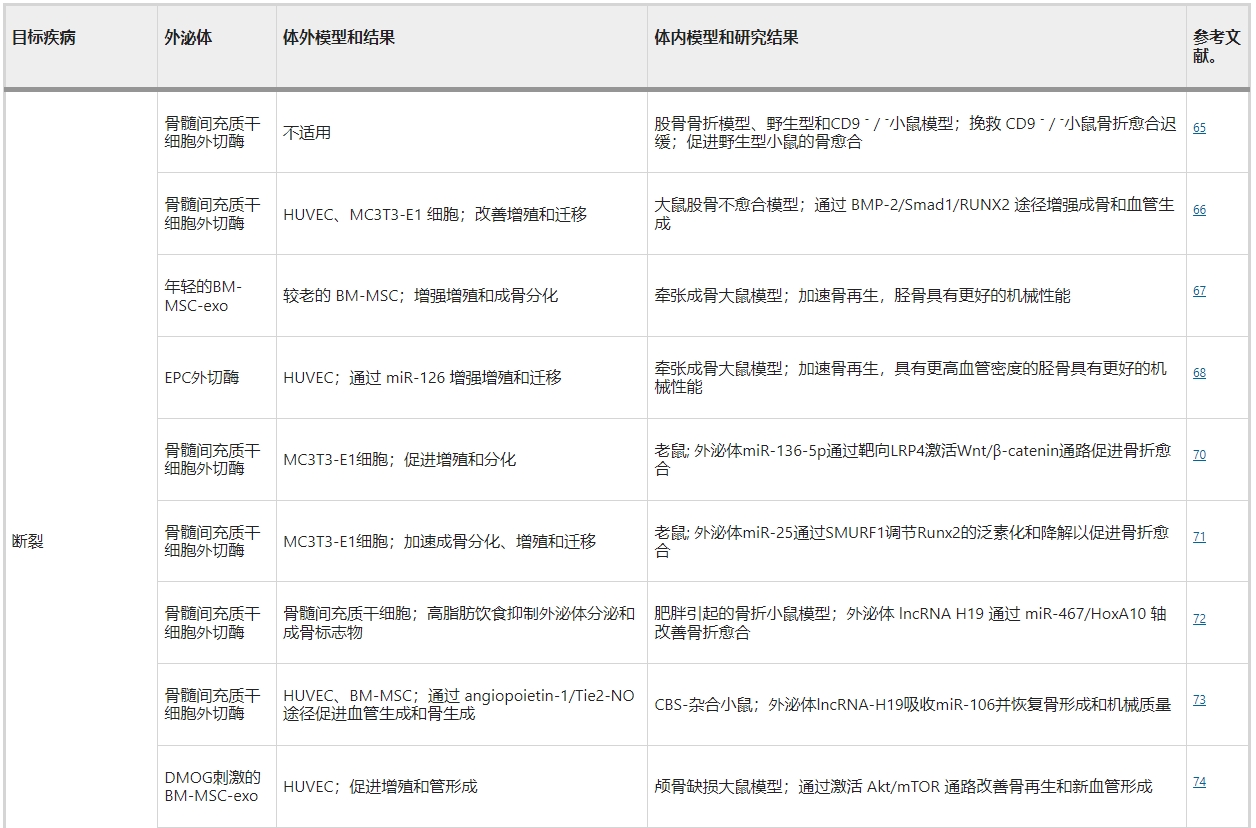
Task: Open reference link 66
Action: click(x=1199, y=212)
